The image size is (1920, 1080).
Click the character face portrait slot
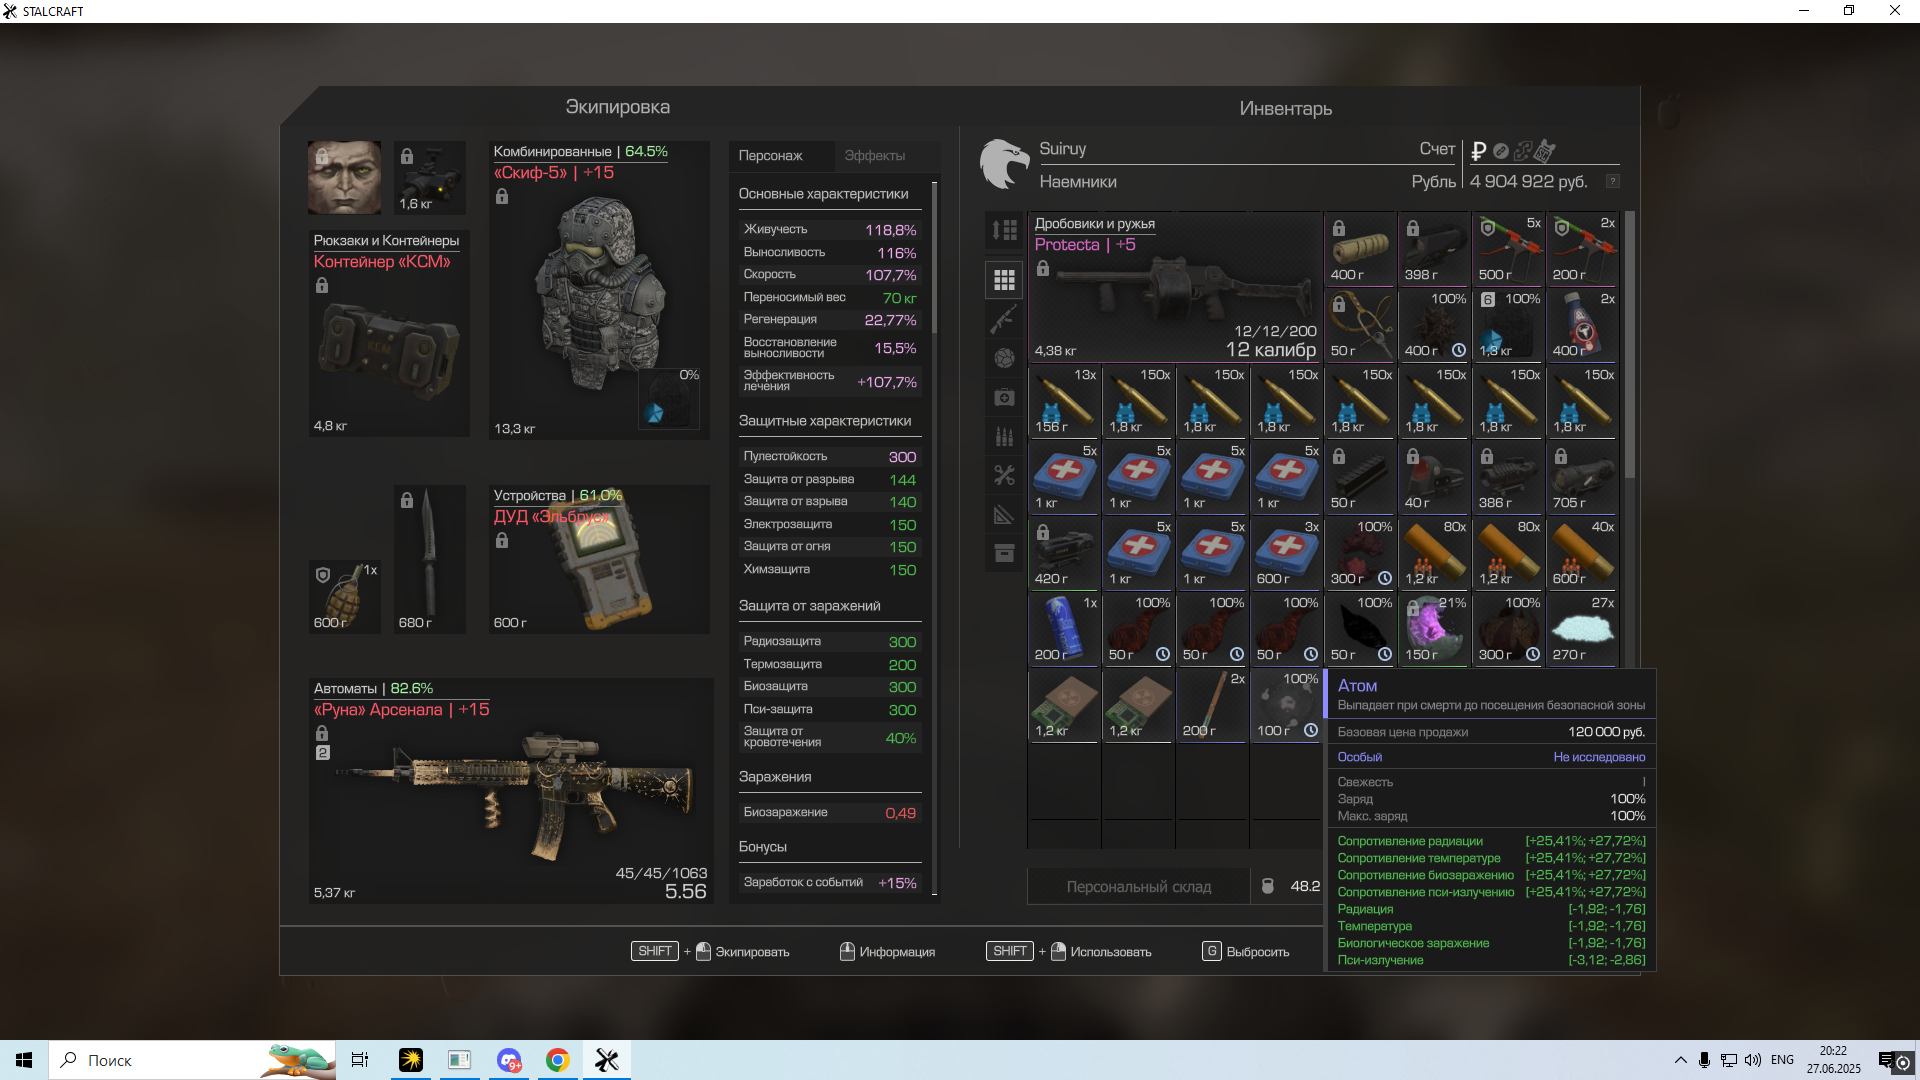point(344,177)
